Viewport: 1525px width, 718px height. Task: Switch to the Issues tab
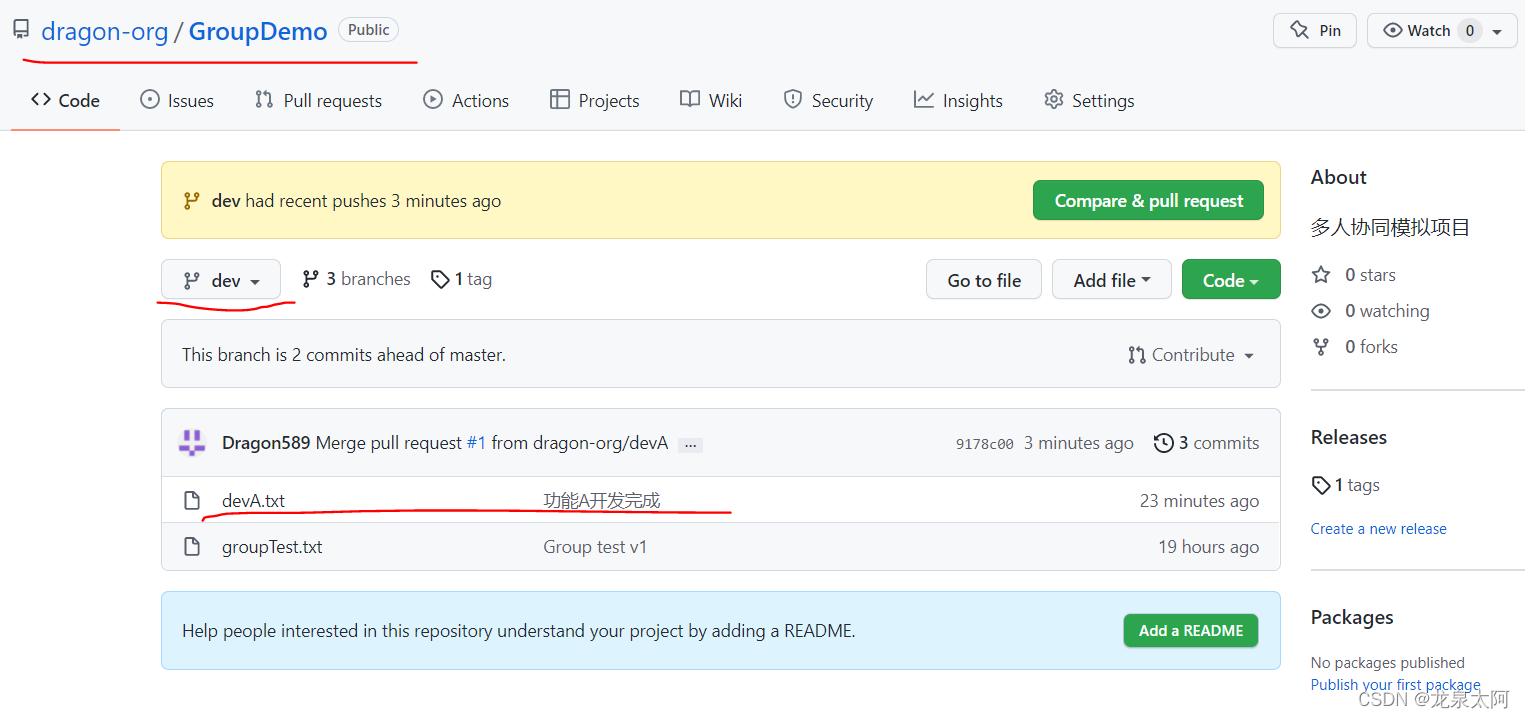click(177, 100)
